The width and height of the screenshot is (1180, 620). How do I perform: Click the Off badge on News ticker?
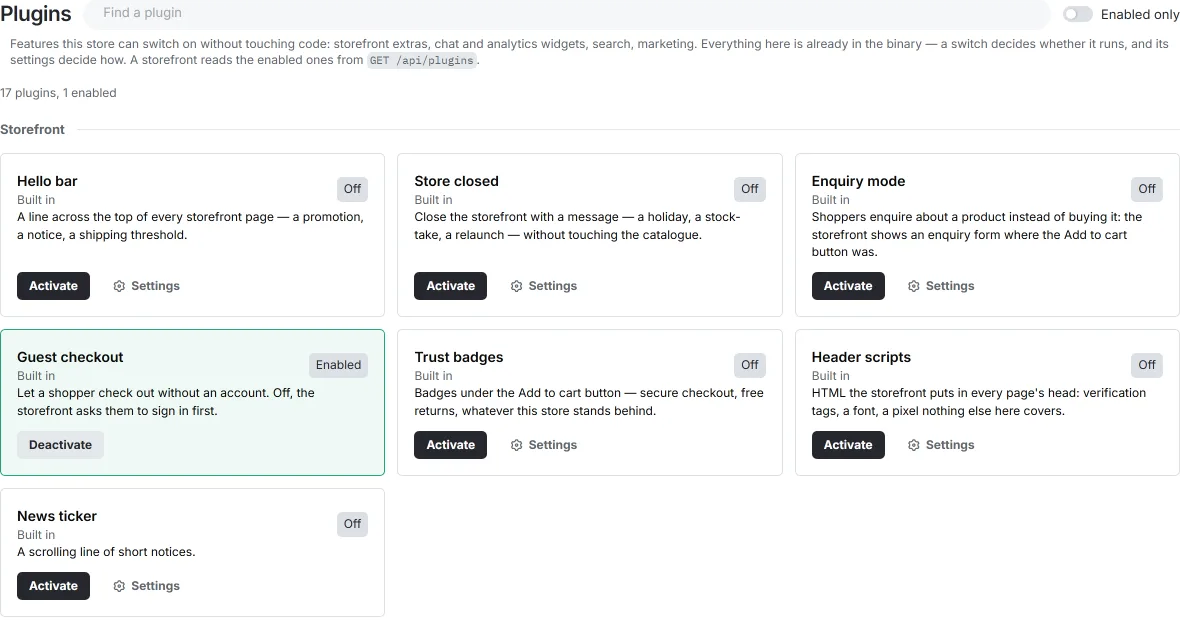352,524
